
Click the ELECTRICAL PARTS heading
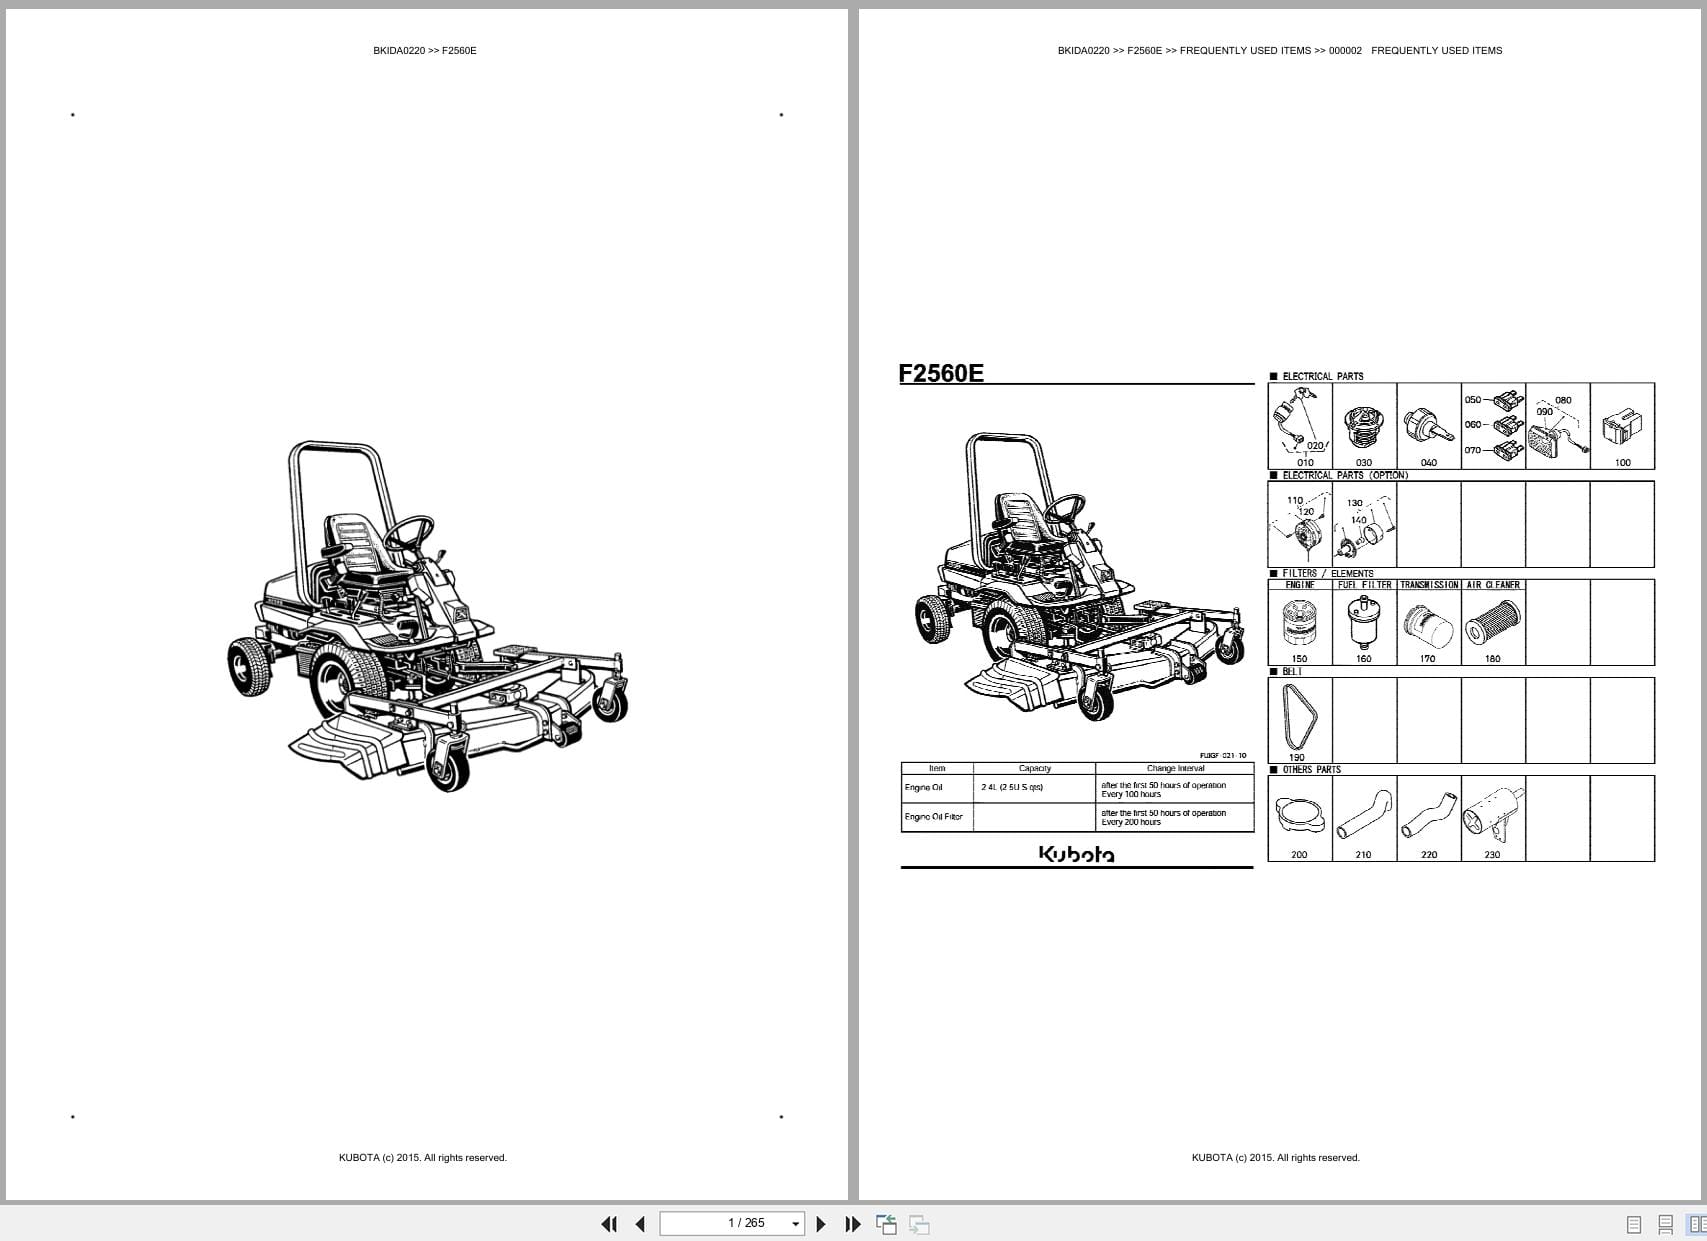click(x=1322, y=377)
